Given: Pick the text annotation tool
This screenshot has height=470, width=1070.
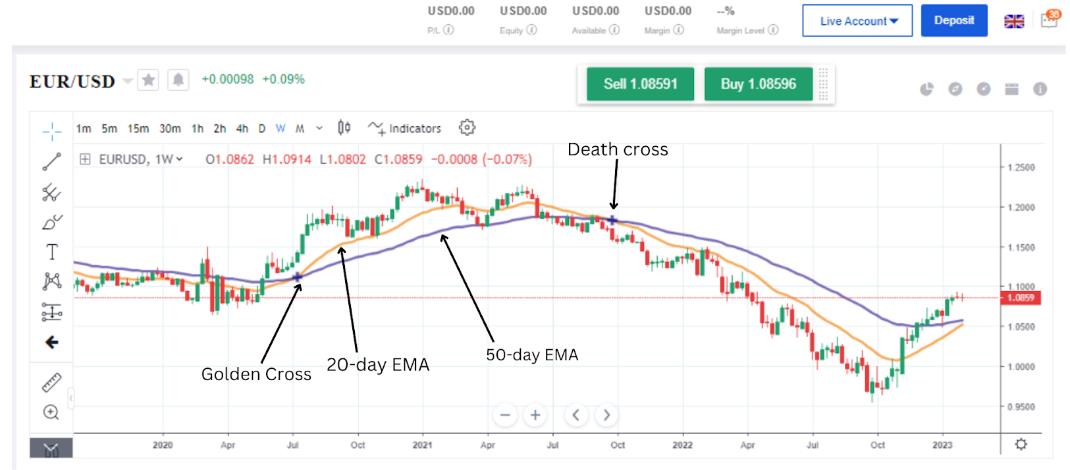Looking at the screenshot, I should pos(52,251).
